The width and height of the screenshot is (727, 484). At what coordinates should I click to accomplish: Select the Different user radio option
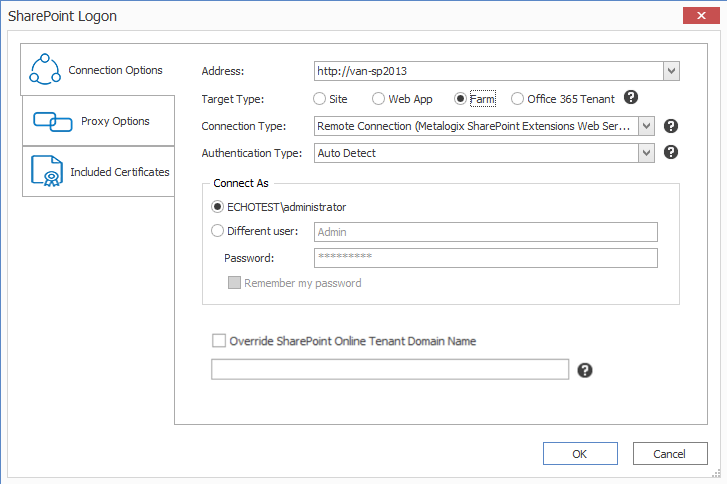tap(218, 232)
